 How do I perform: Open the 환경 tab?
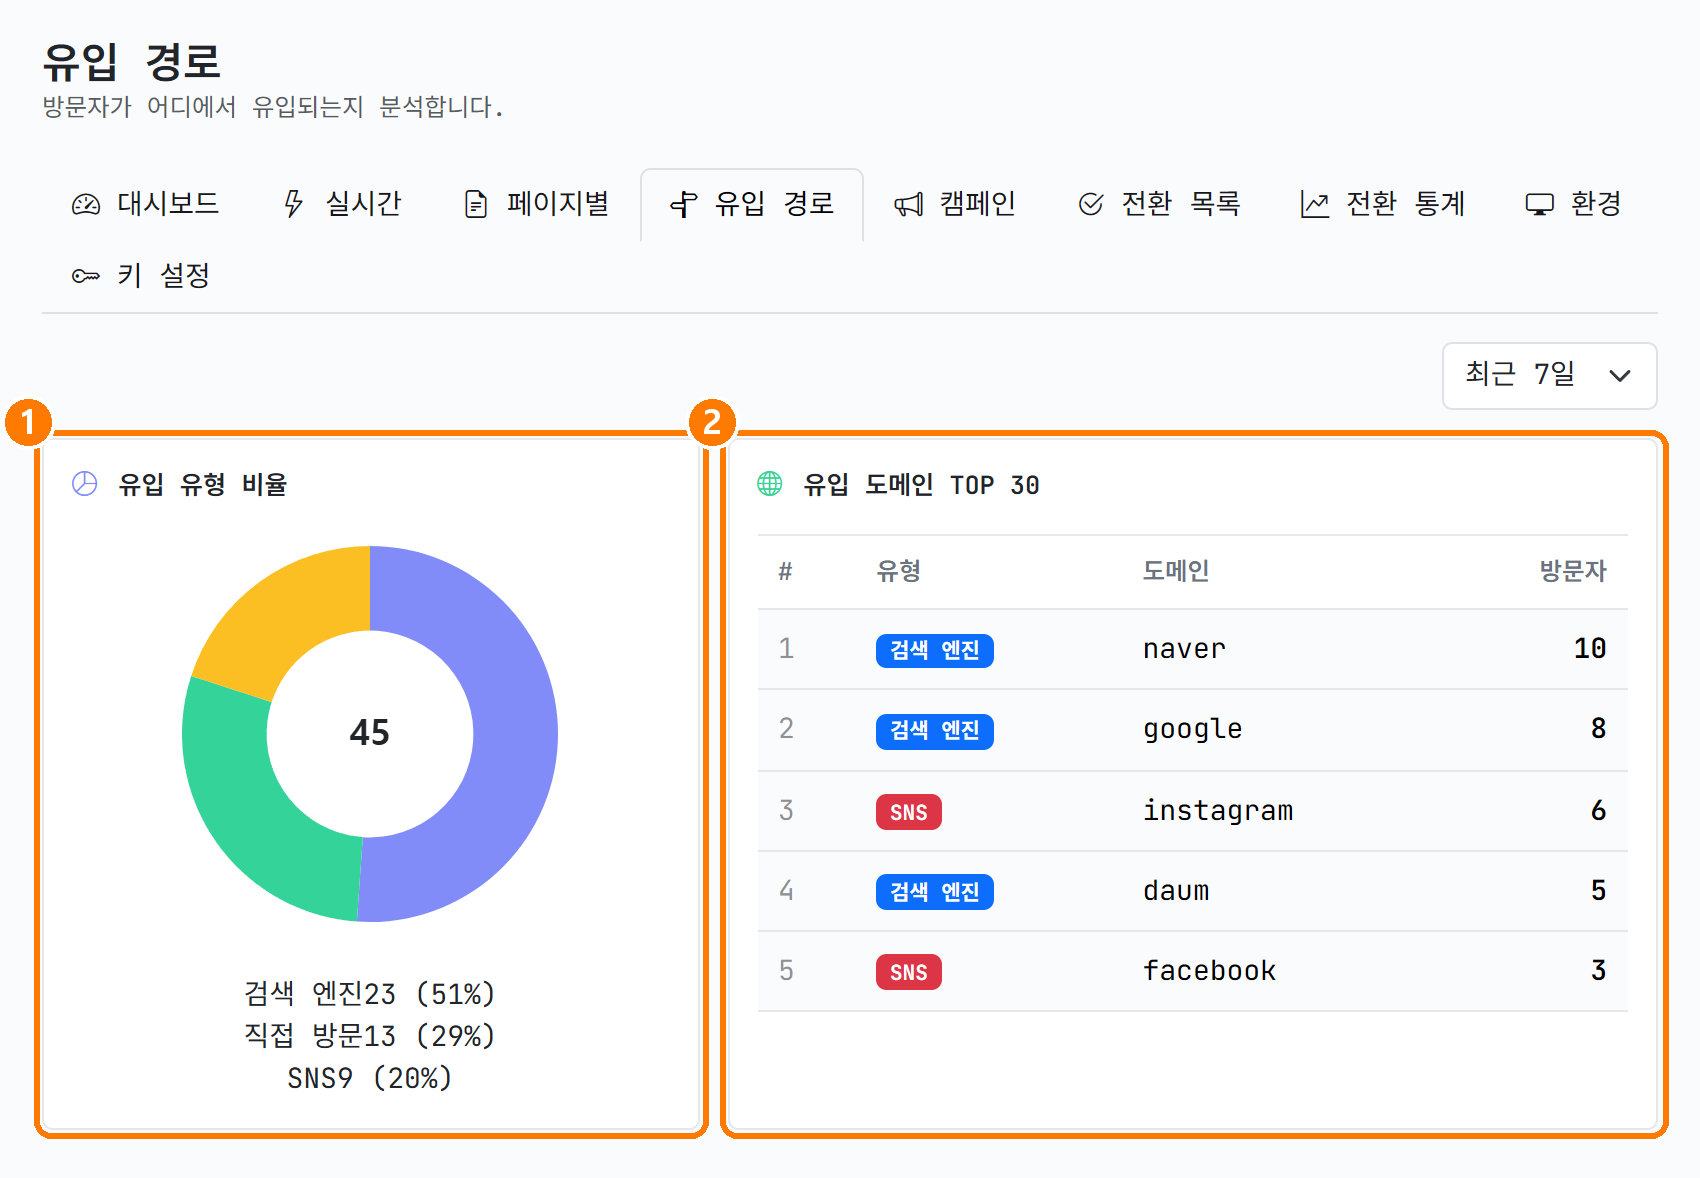1574,204
